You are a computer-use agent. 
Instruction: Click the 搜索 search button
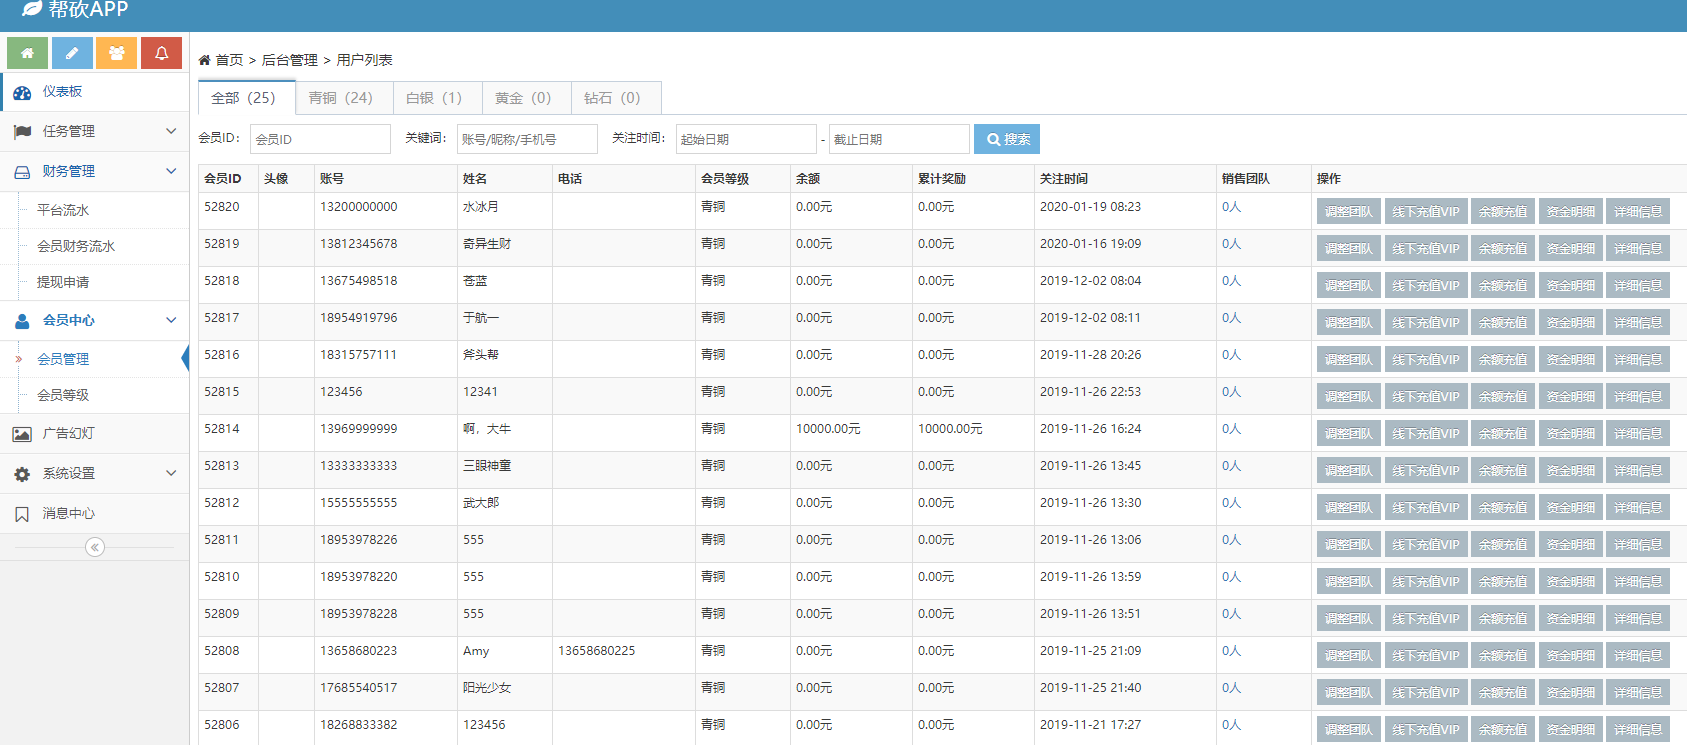(1007, 139)
